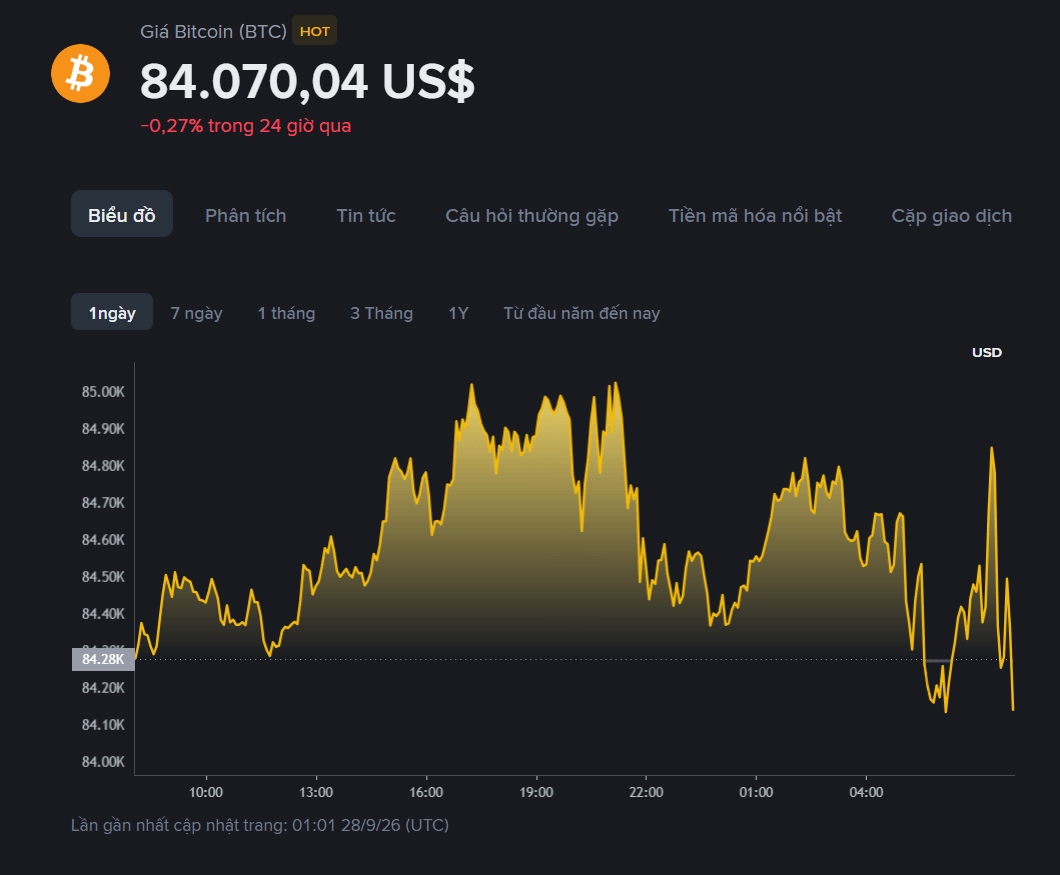Click the orange Bitcoin logo icon
The width and height of the screenshot is (1060, 875).
80,74
